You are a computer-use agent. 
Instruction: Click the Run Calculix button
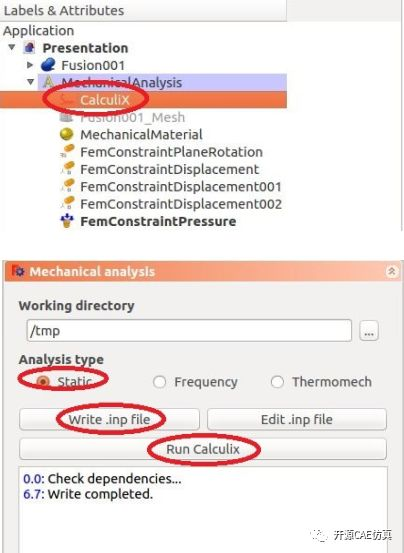tap(203, 449)
